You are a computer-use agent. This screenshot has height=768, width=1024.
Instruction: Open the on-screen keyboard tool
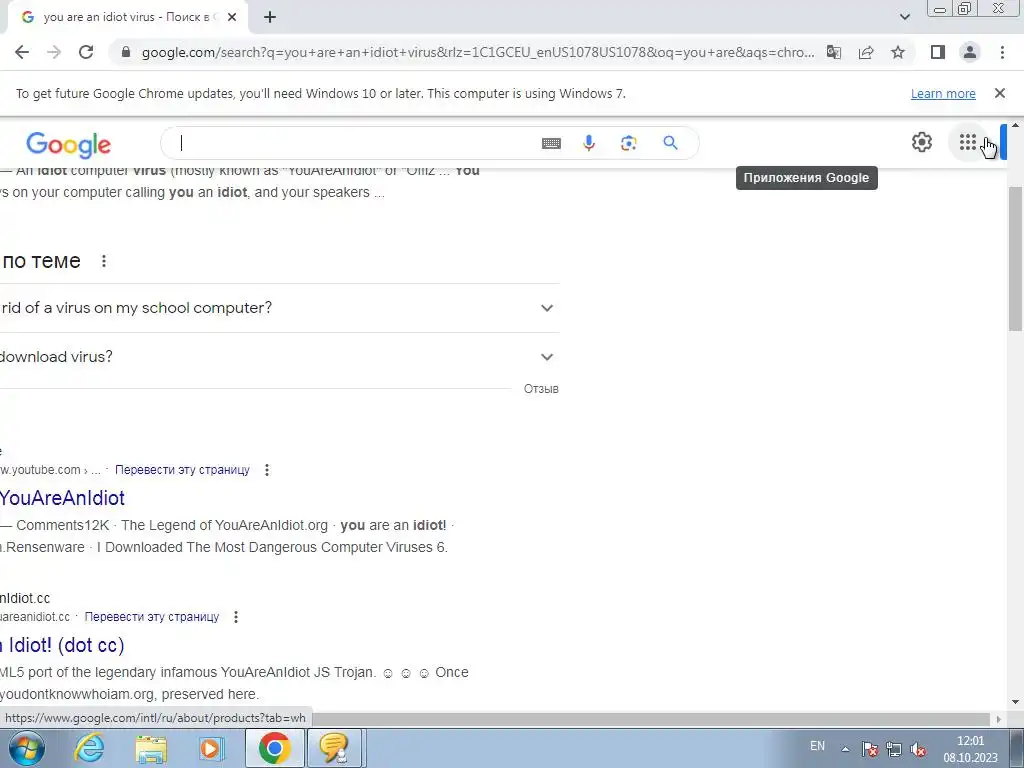coord(551,143)
